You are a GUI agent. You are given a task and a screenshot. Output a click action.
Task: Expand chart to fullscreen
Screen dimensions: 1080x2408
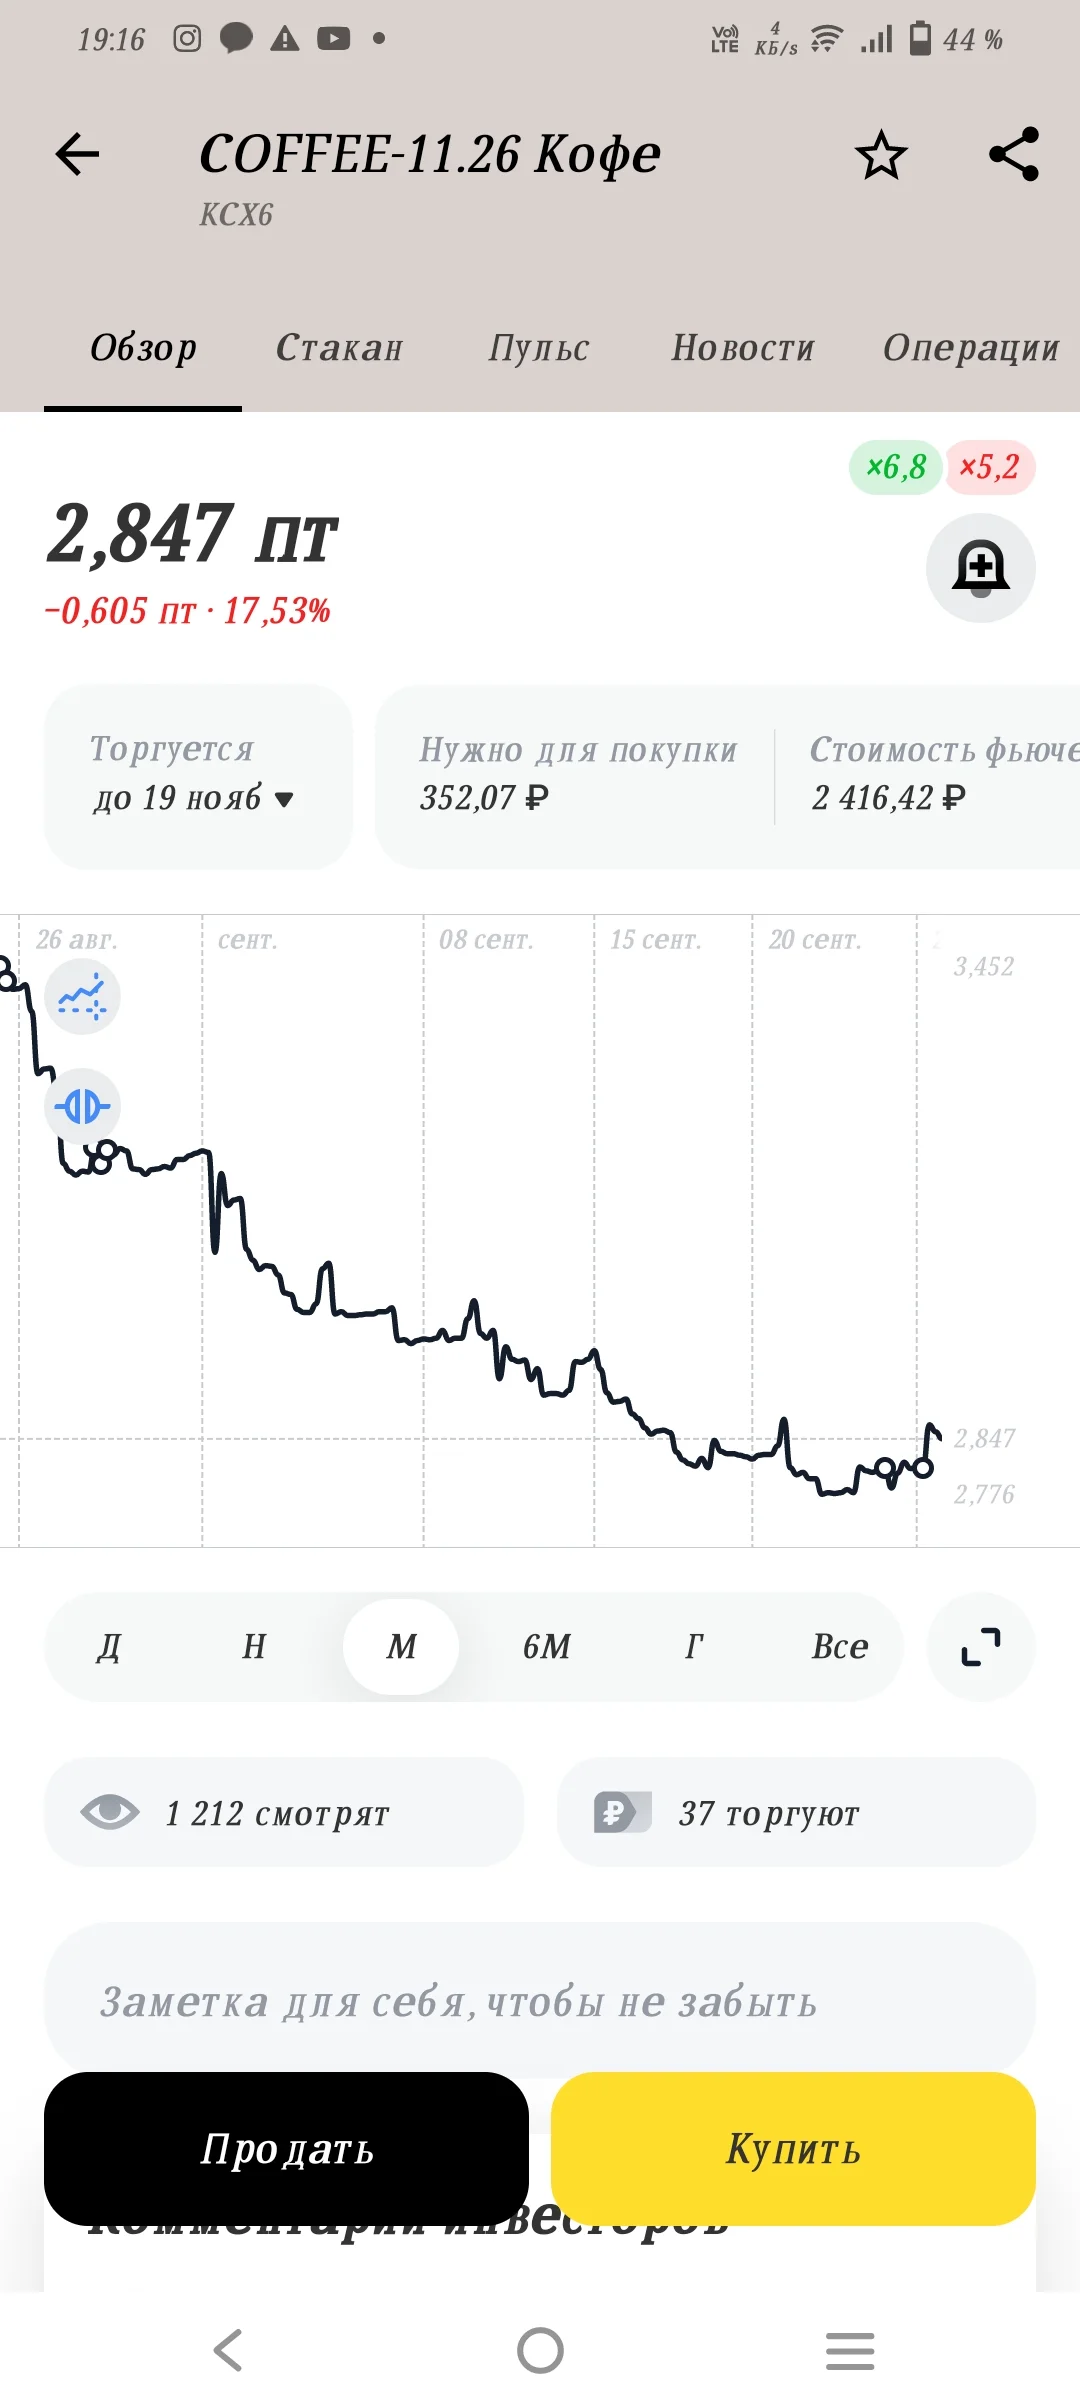[x=981, y=1646]
